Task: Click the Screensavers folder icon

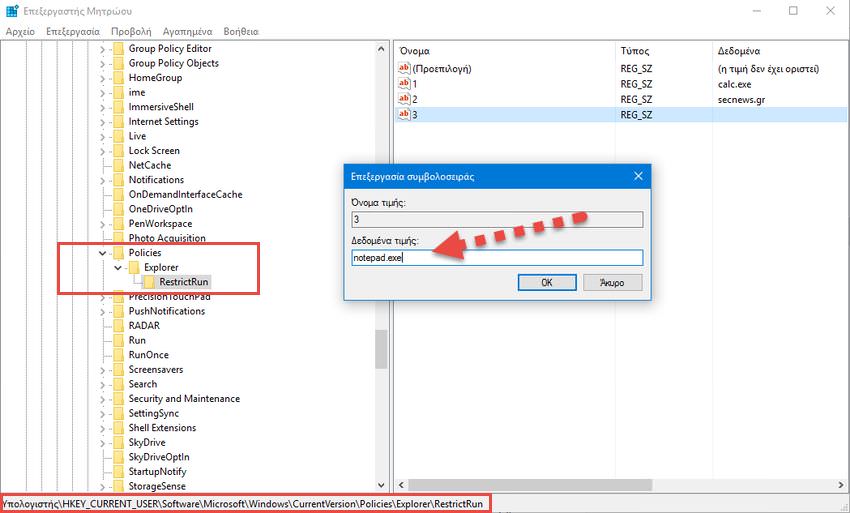Action: [x=118, y=370]
